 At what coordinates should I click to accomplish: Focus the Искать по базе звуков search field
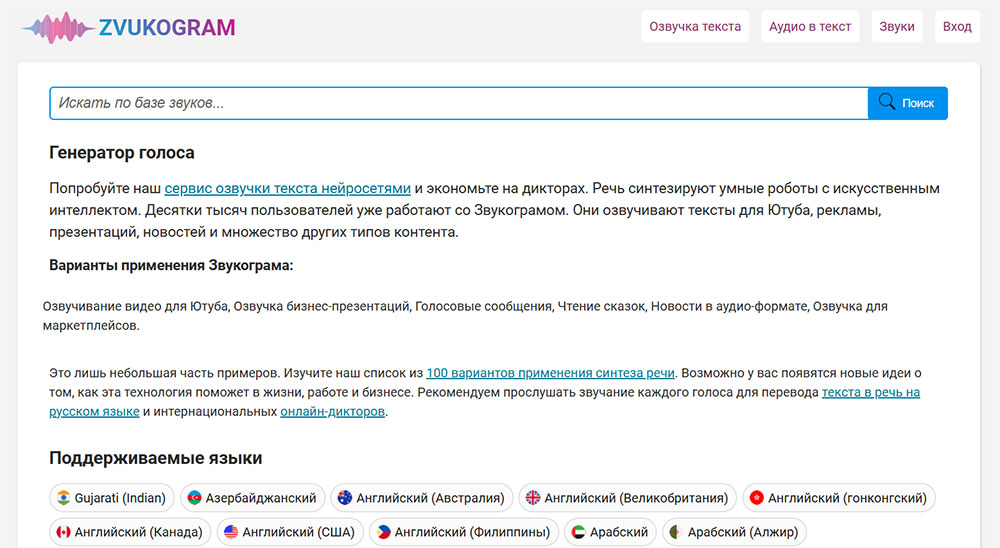tap(459, 103)
